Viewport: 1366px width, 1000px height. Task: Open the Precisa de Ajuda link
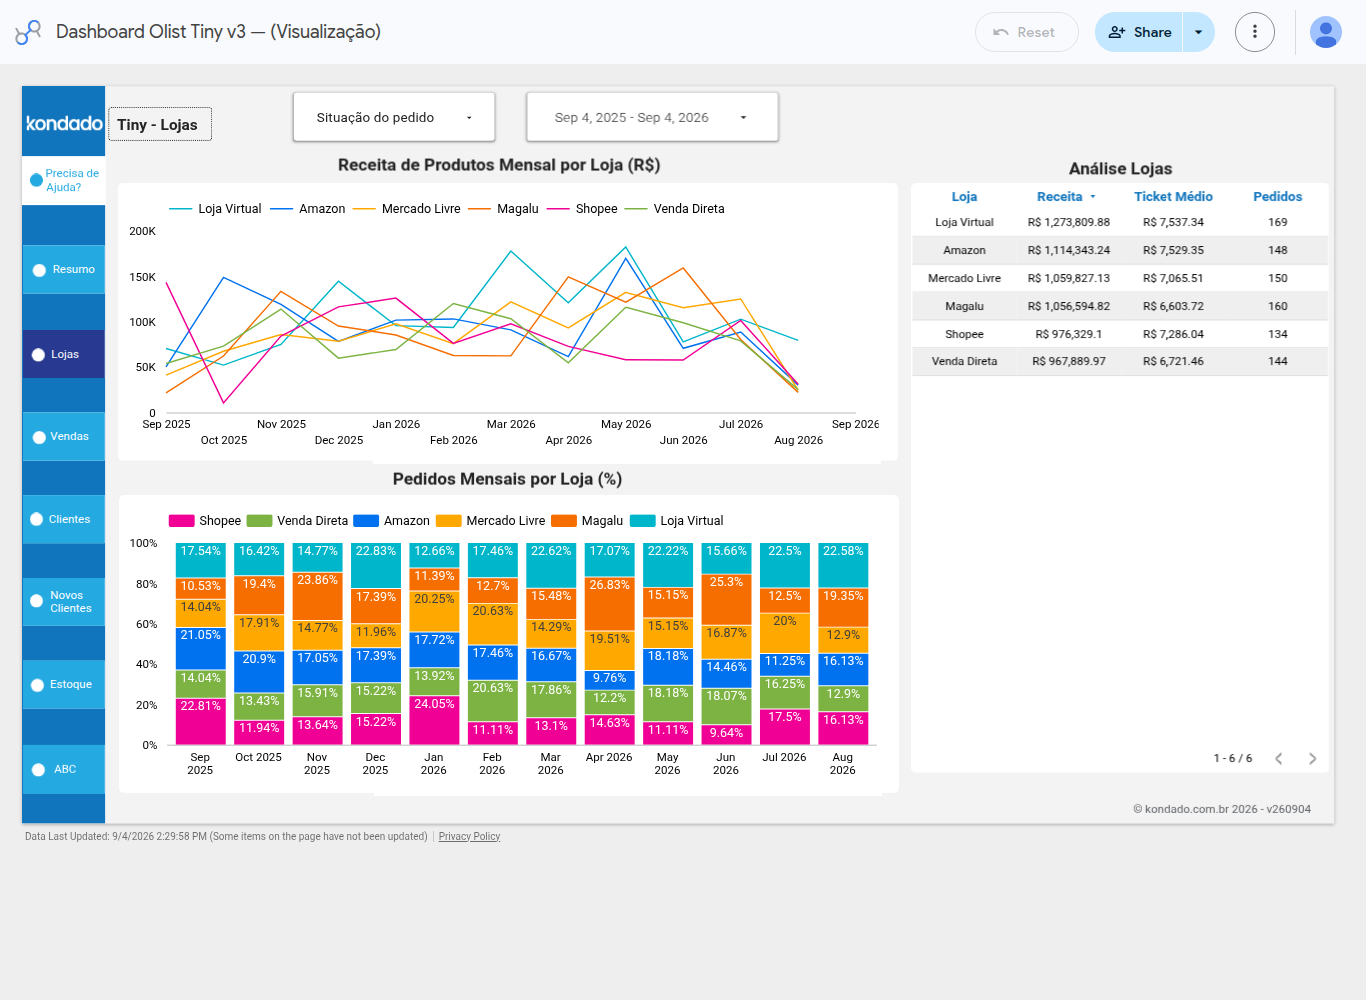[64, 180]
